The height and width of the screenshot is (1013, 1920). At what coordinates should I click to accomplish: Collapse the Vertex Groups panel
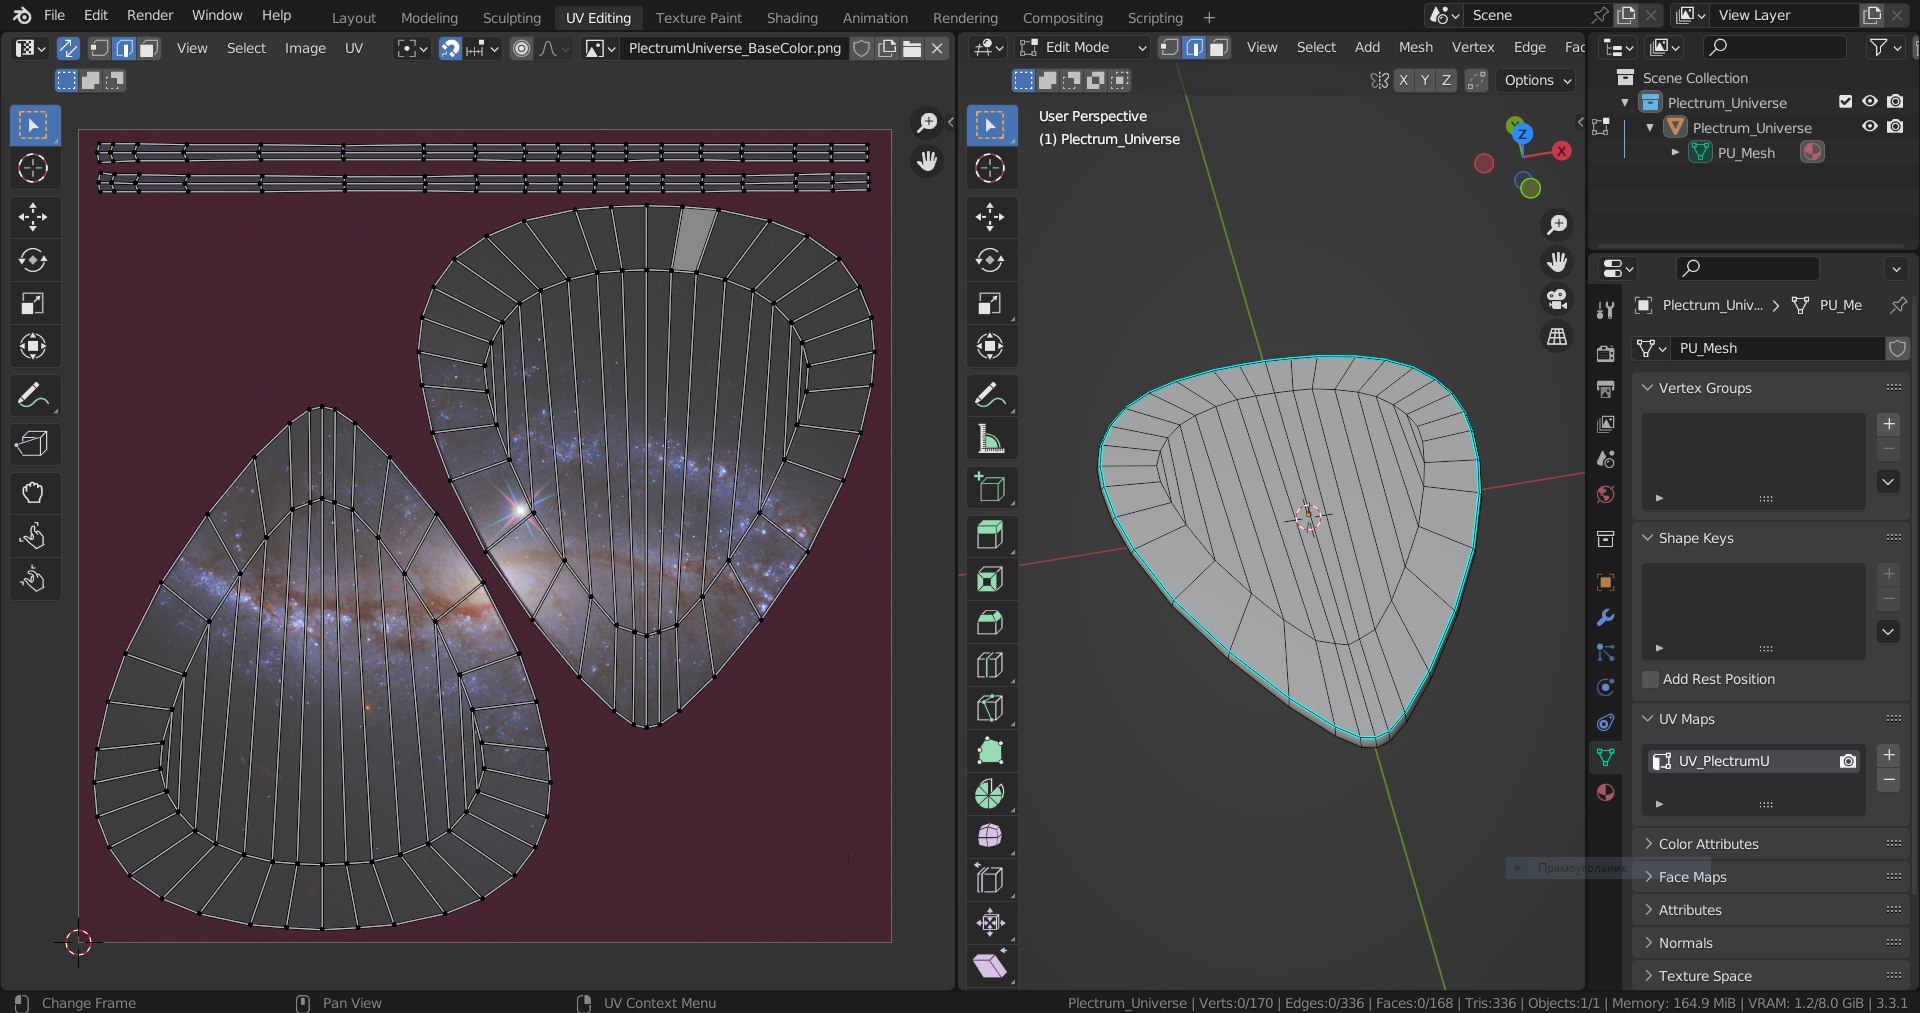point(1648,388)
